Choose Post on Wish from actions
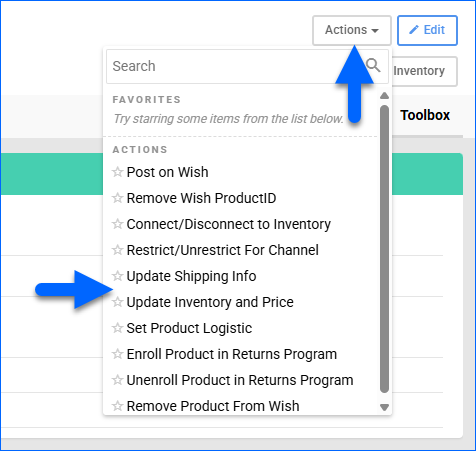This screenshot has width=476, height=451. point(167,172)
